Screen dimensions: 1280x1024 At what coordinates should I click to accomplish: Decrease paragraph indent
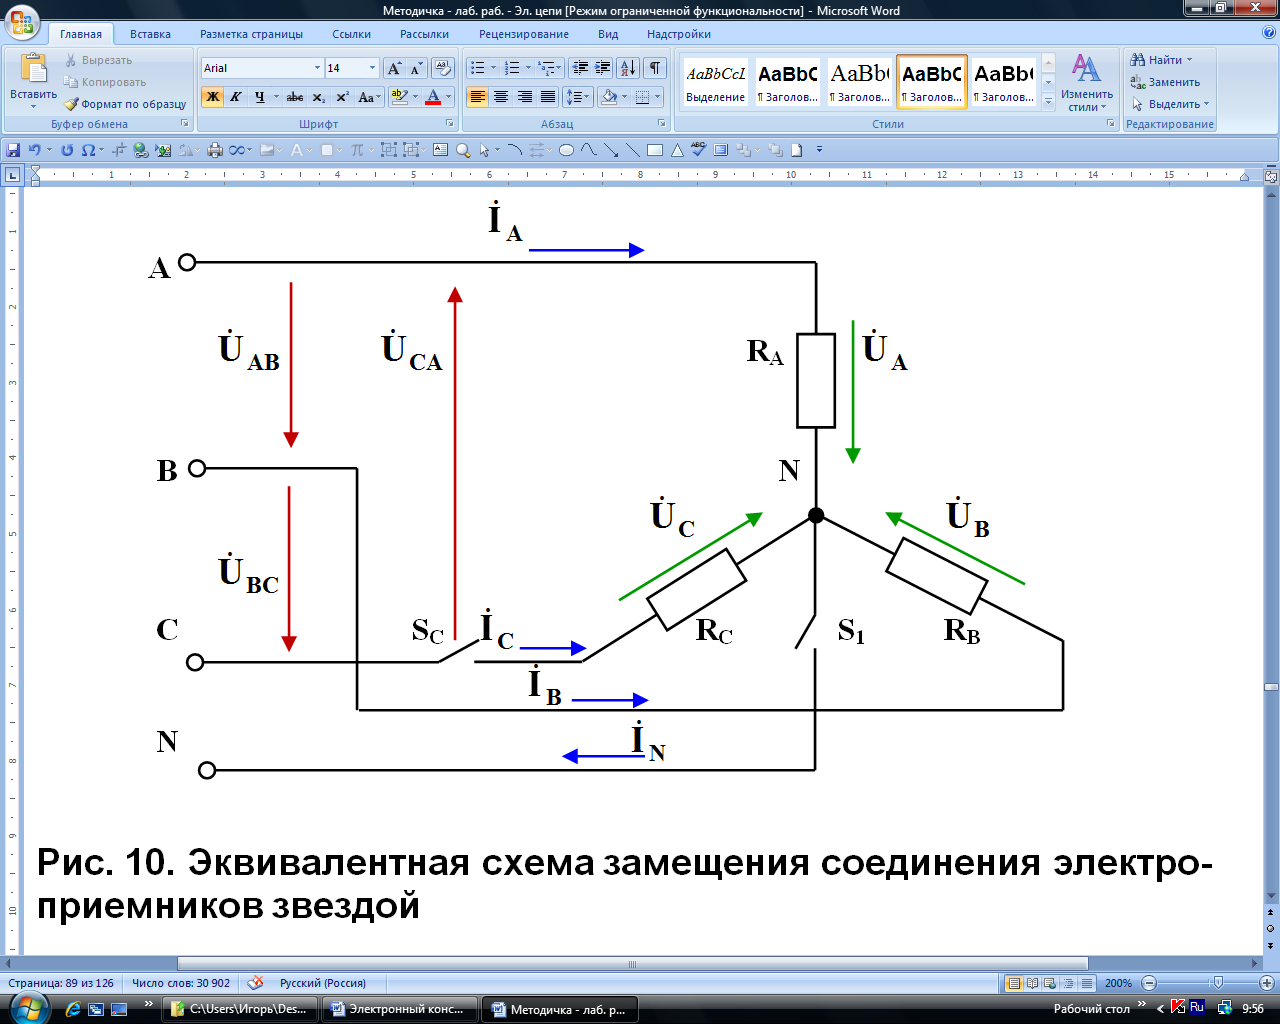click(x=580, y=68)
